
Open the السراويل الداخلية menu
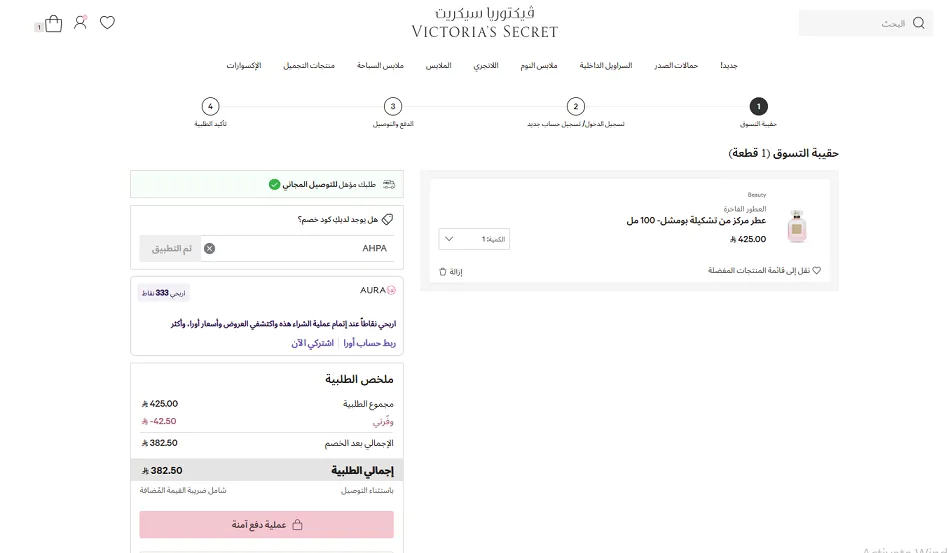606,65
